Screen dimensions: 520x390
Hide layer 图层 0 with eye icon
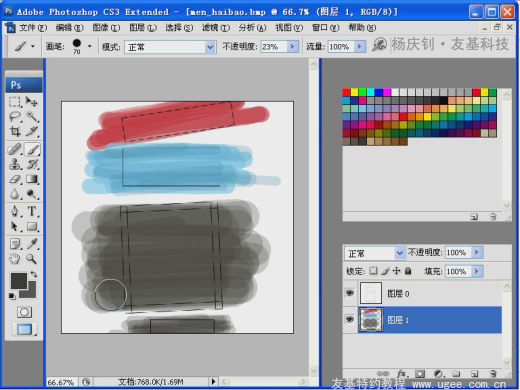click(350, 293)
